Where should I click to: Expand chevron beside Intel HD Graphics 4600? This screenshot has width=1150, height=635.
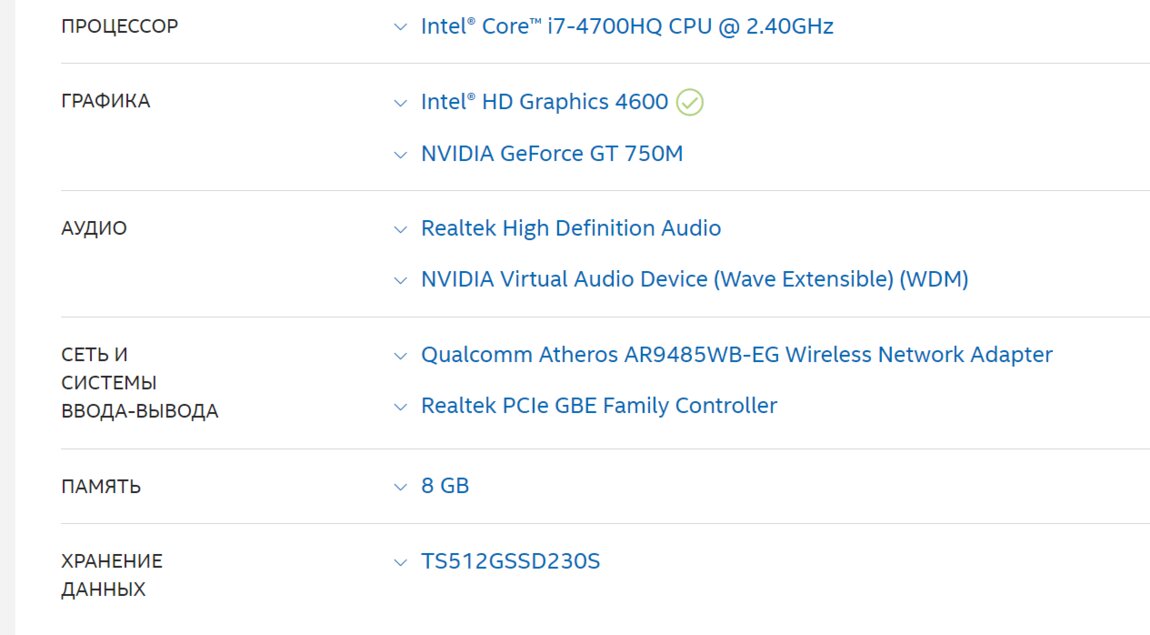tap(401, 103)
